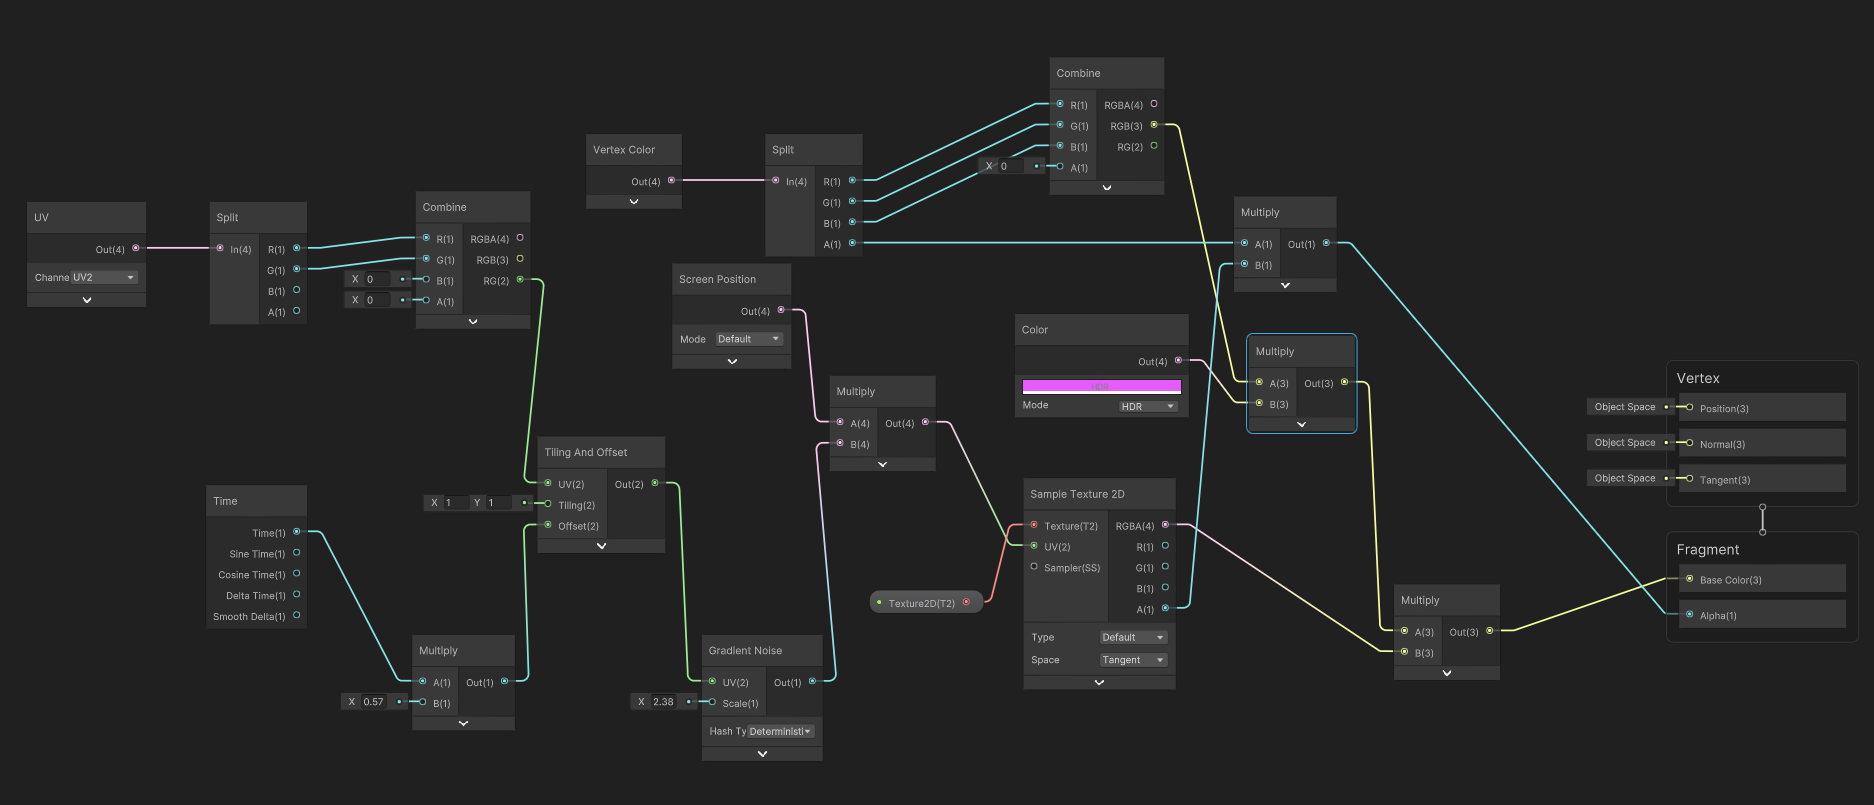Open the UV node Channel dropdown

click(103, 277)
